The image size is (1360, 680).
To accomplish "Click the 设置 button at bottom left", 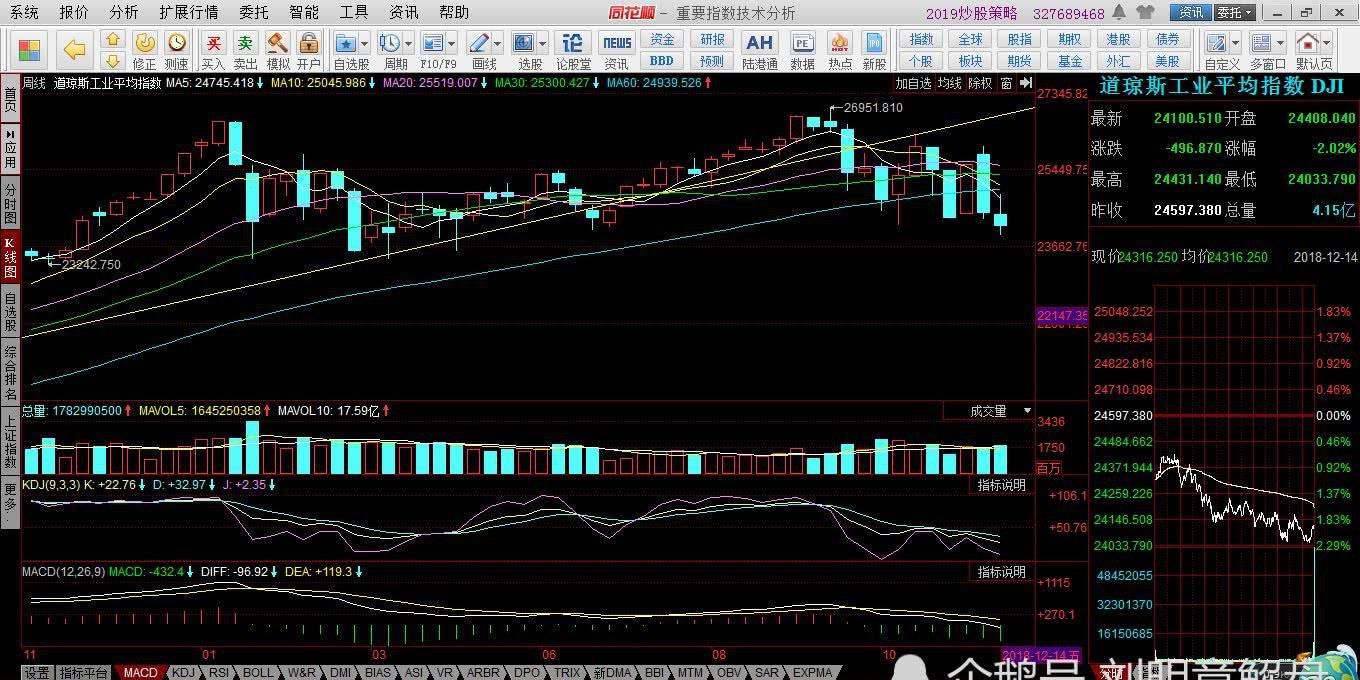I will (37, 673).
